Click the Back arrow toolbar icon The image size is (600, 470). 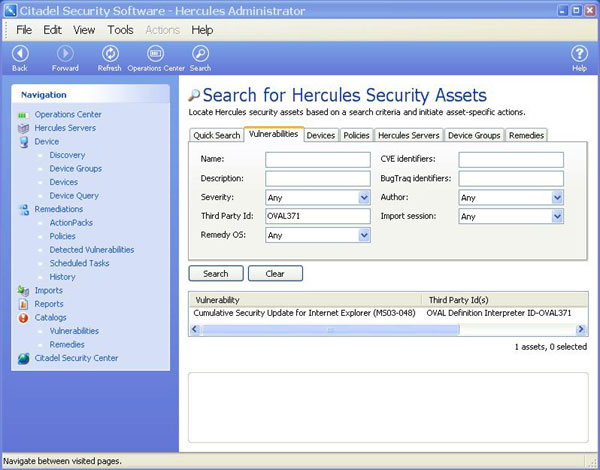tap(20, 54)
